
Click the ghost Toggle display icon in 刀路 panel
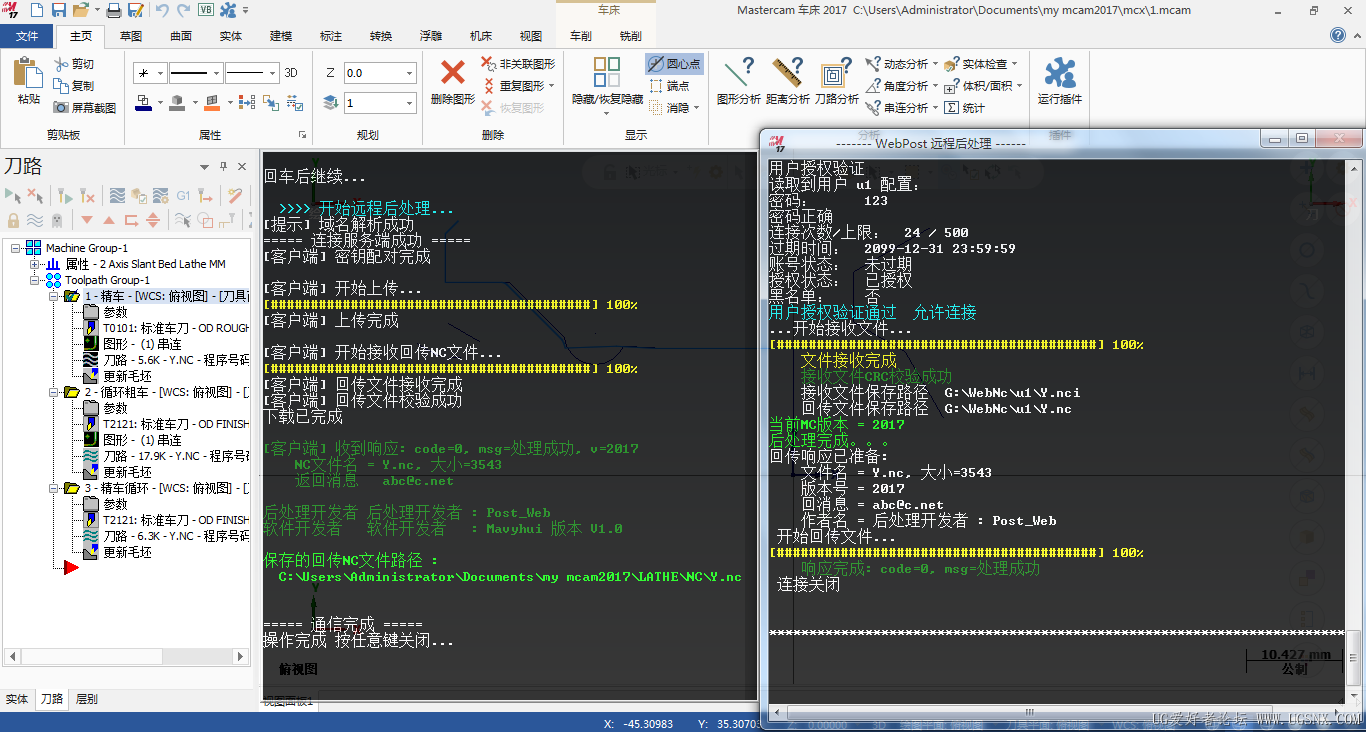57,220
